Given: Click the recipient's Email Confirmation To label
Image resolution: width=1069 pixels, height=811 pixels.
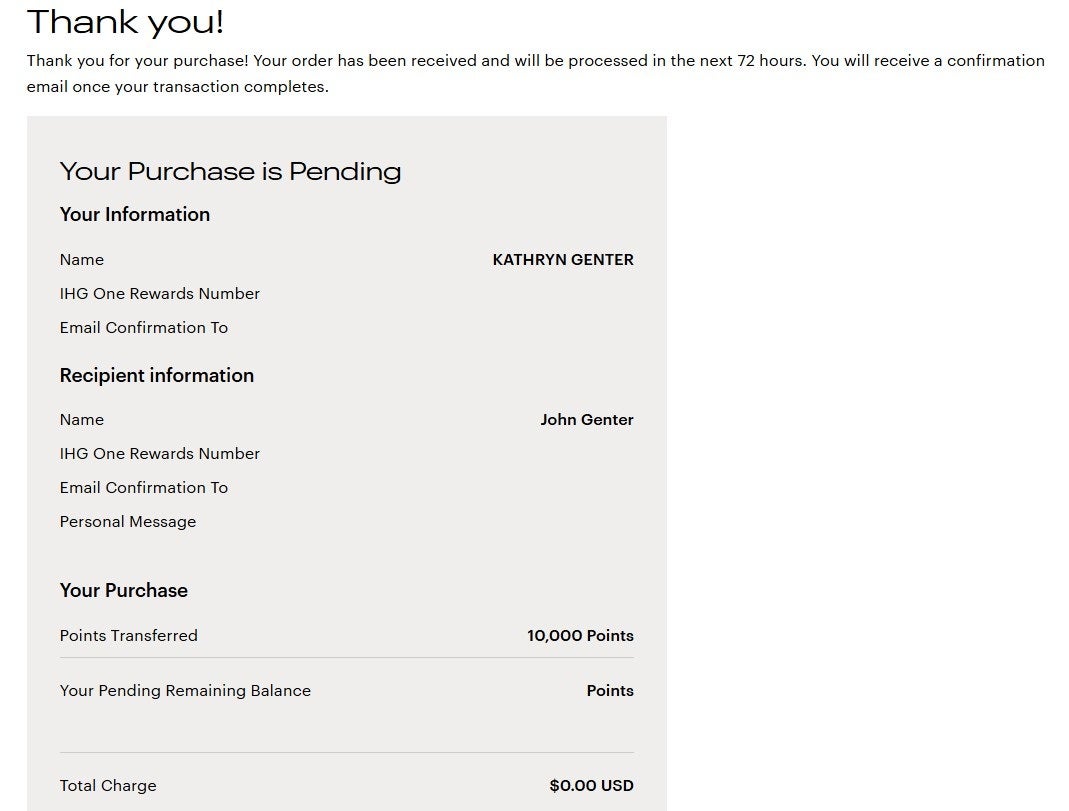Looking at the screenshot, I should (x=144, y=488).
